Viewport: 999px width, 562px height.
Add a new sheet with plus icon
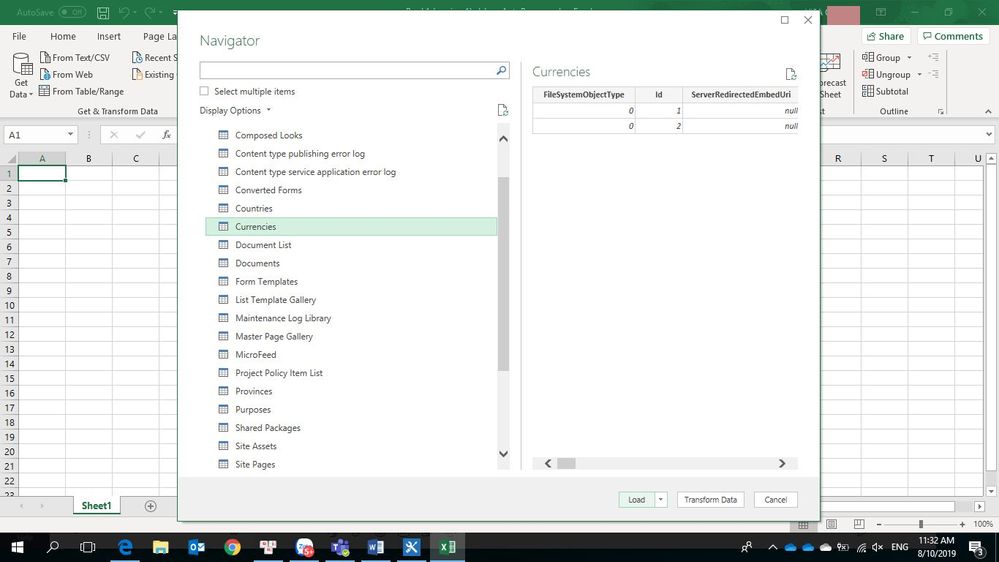click(150, 506)
